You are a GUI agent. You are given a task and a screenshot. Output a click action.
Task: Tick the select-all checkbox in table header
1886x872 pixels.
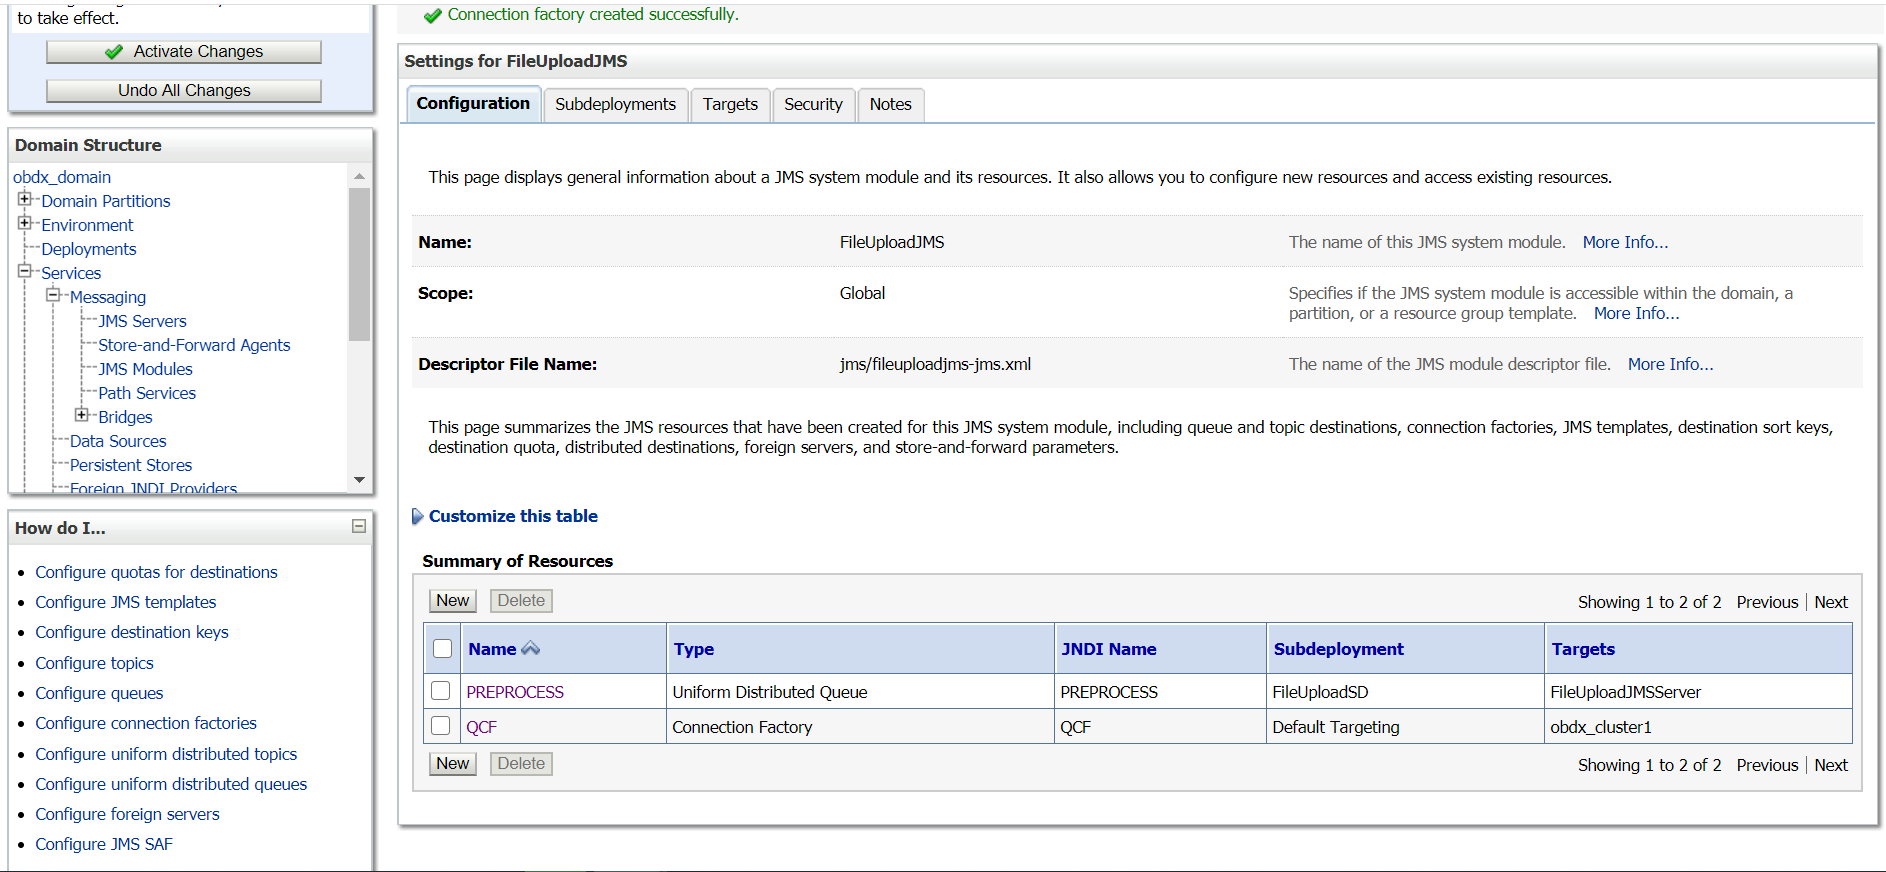(442, 649)
